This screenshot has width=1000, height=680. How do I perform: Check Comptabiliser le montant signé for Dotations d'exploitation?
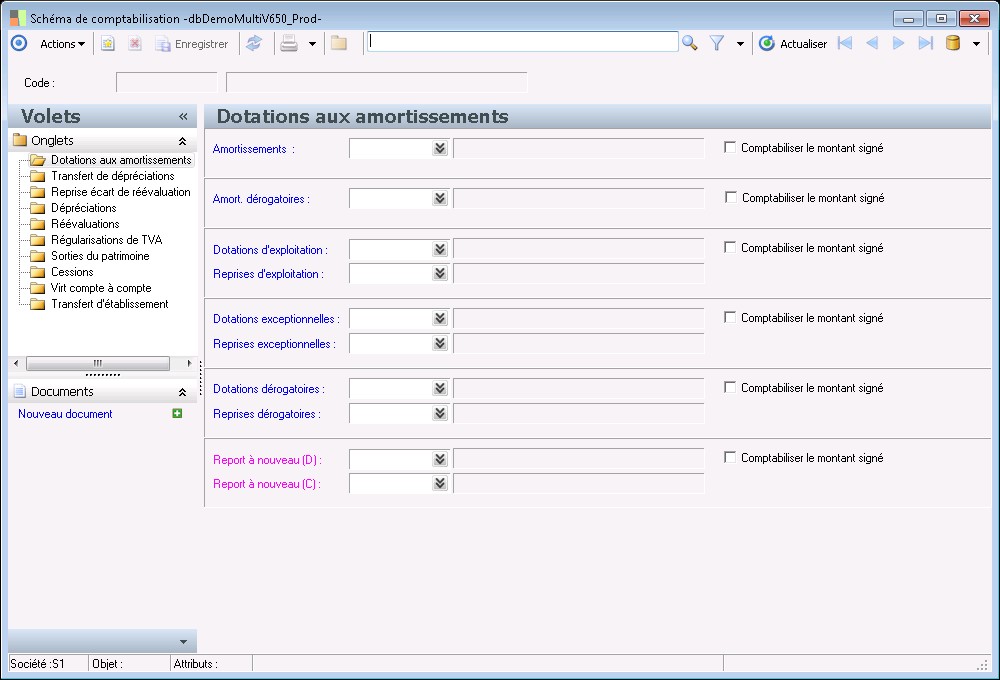(x=730, y=247)
